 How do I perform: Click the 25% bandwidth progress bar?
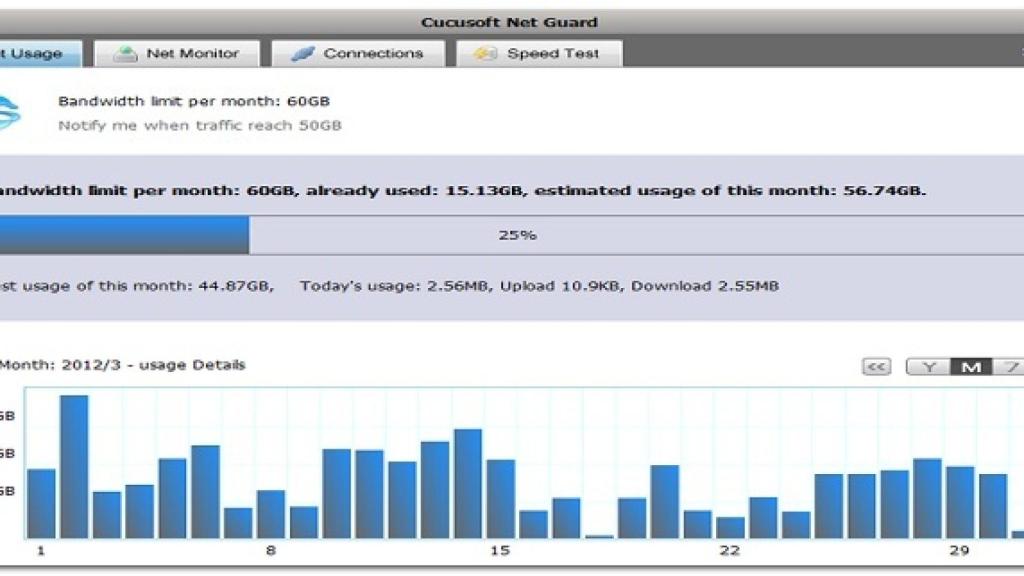click(x=512, y=234)
